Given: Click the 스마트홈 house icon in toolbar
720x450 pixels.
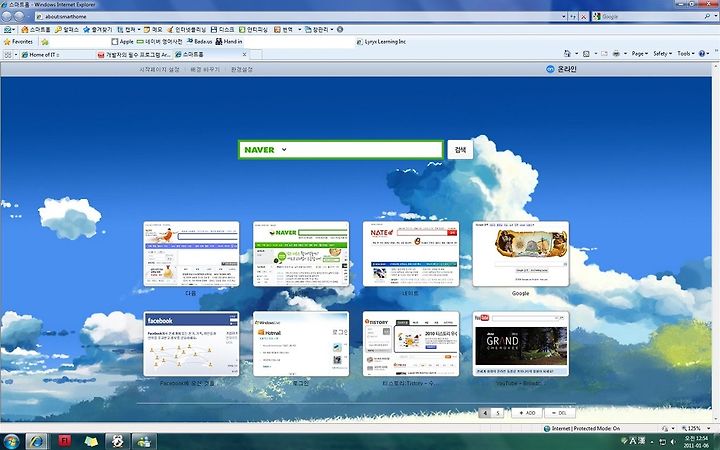Looking at the screenshot, I should [36, 29].
